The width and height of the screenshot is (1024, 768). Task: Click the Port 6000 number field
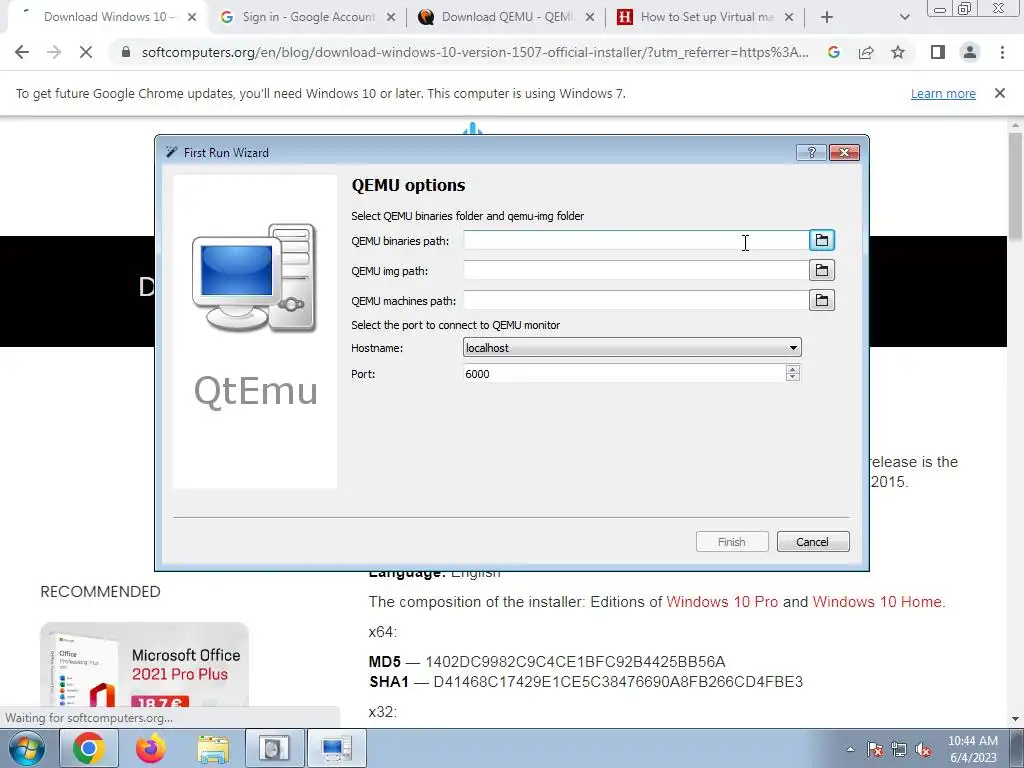(x=624, y=374)
